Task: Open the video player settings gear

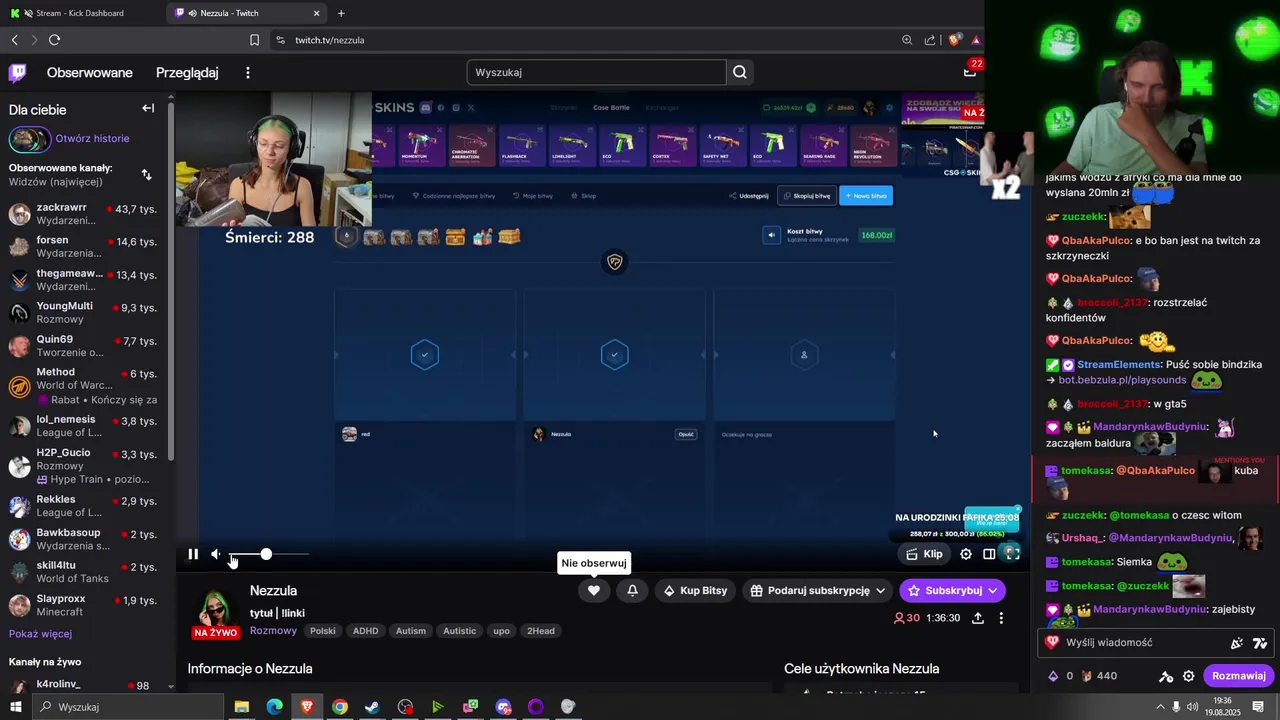Action: [966, 554]
